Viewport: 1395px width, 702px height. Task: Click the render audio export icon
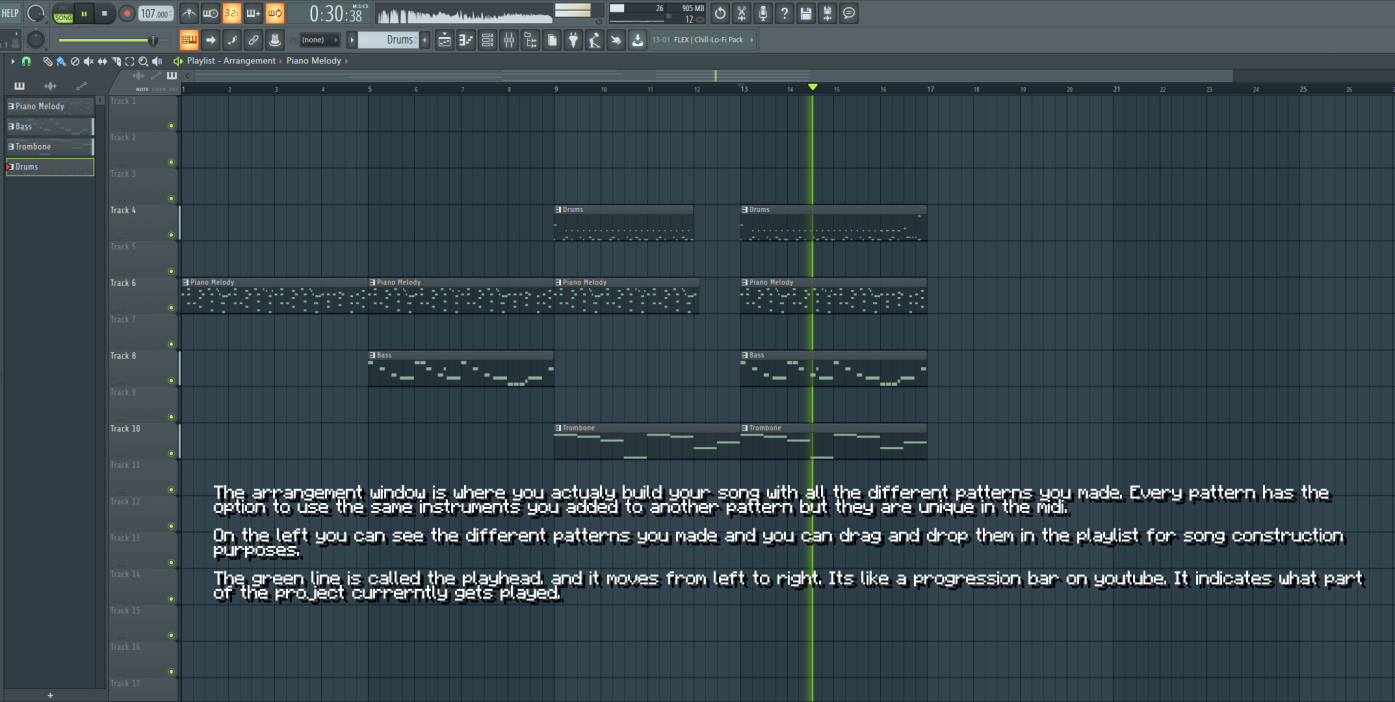[x=827, y=13]
